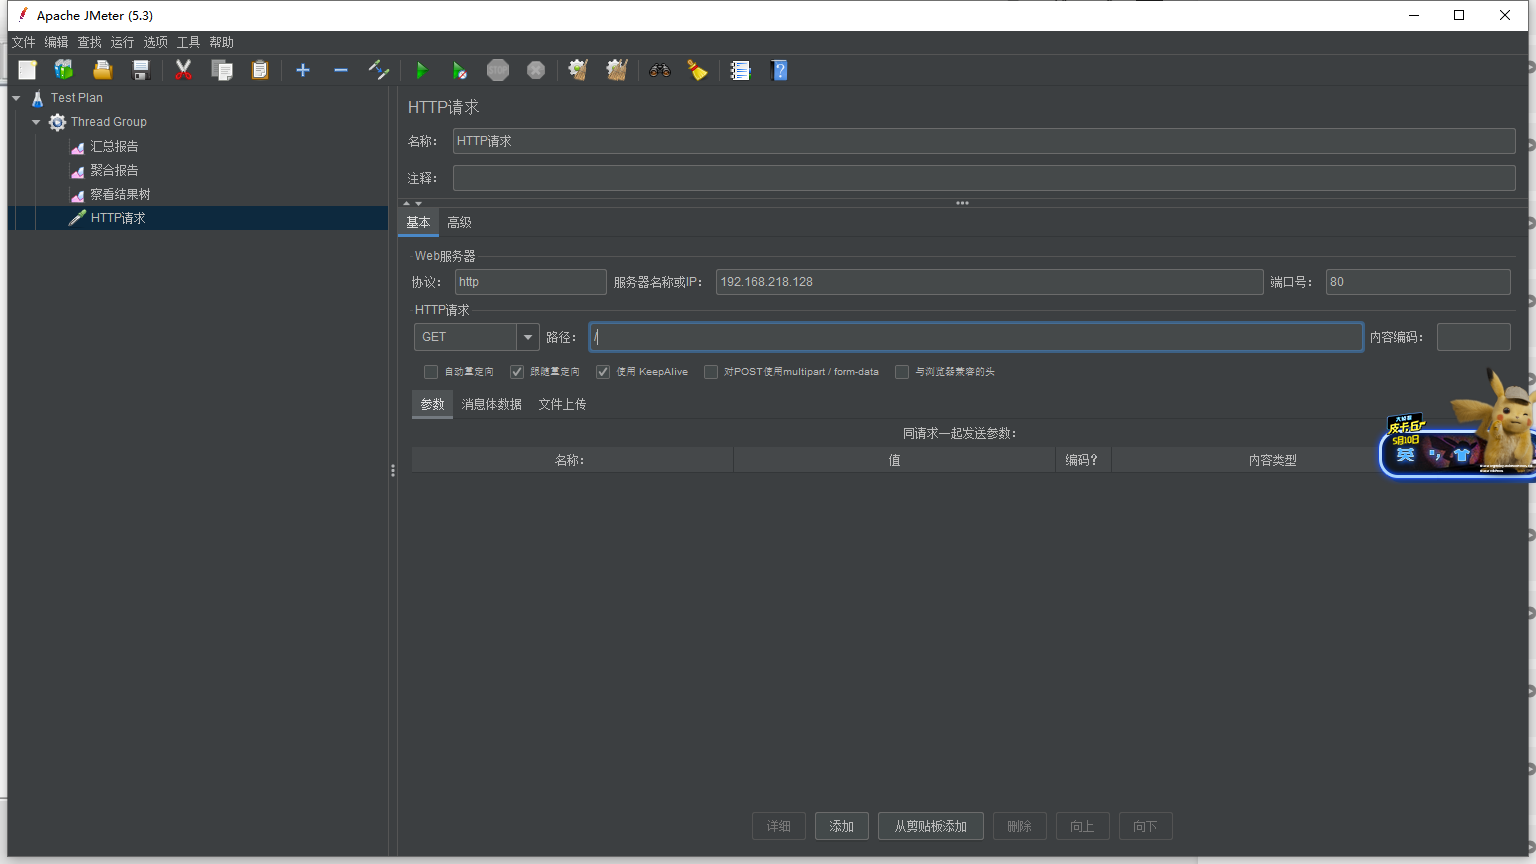Open the 帮助 menu
Screen dimensions: 1536x864
221,42
